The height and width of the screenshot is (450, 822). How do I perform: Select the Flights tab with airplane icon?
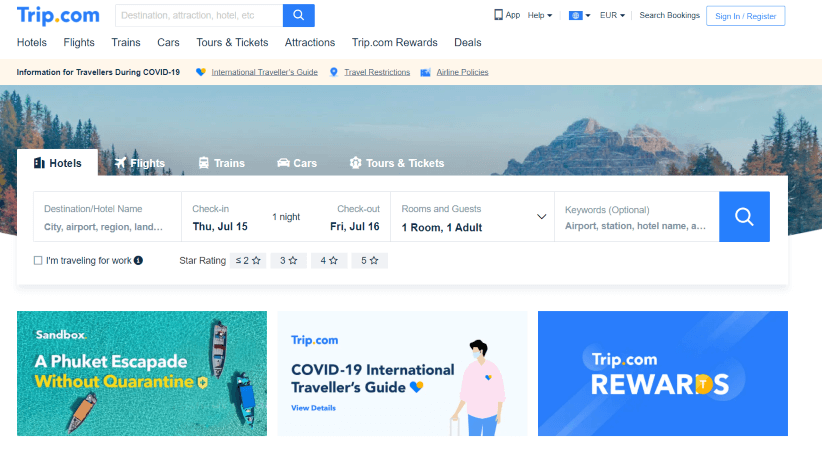click(139, 163)
